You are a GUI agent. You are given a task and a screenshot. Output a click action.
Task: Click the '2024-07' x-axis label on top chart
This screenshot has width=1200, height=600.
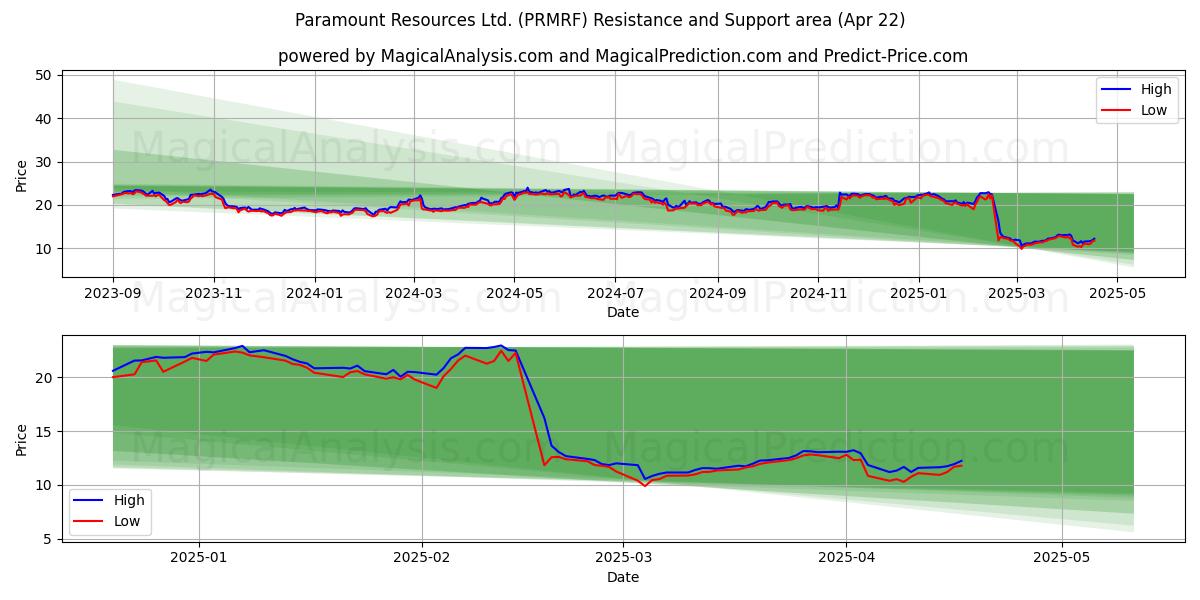point(614,295)
